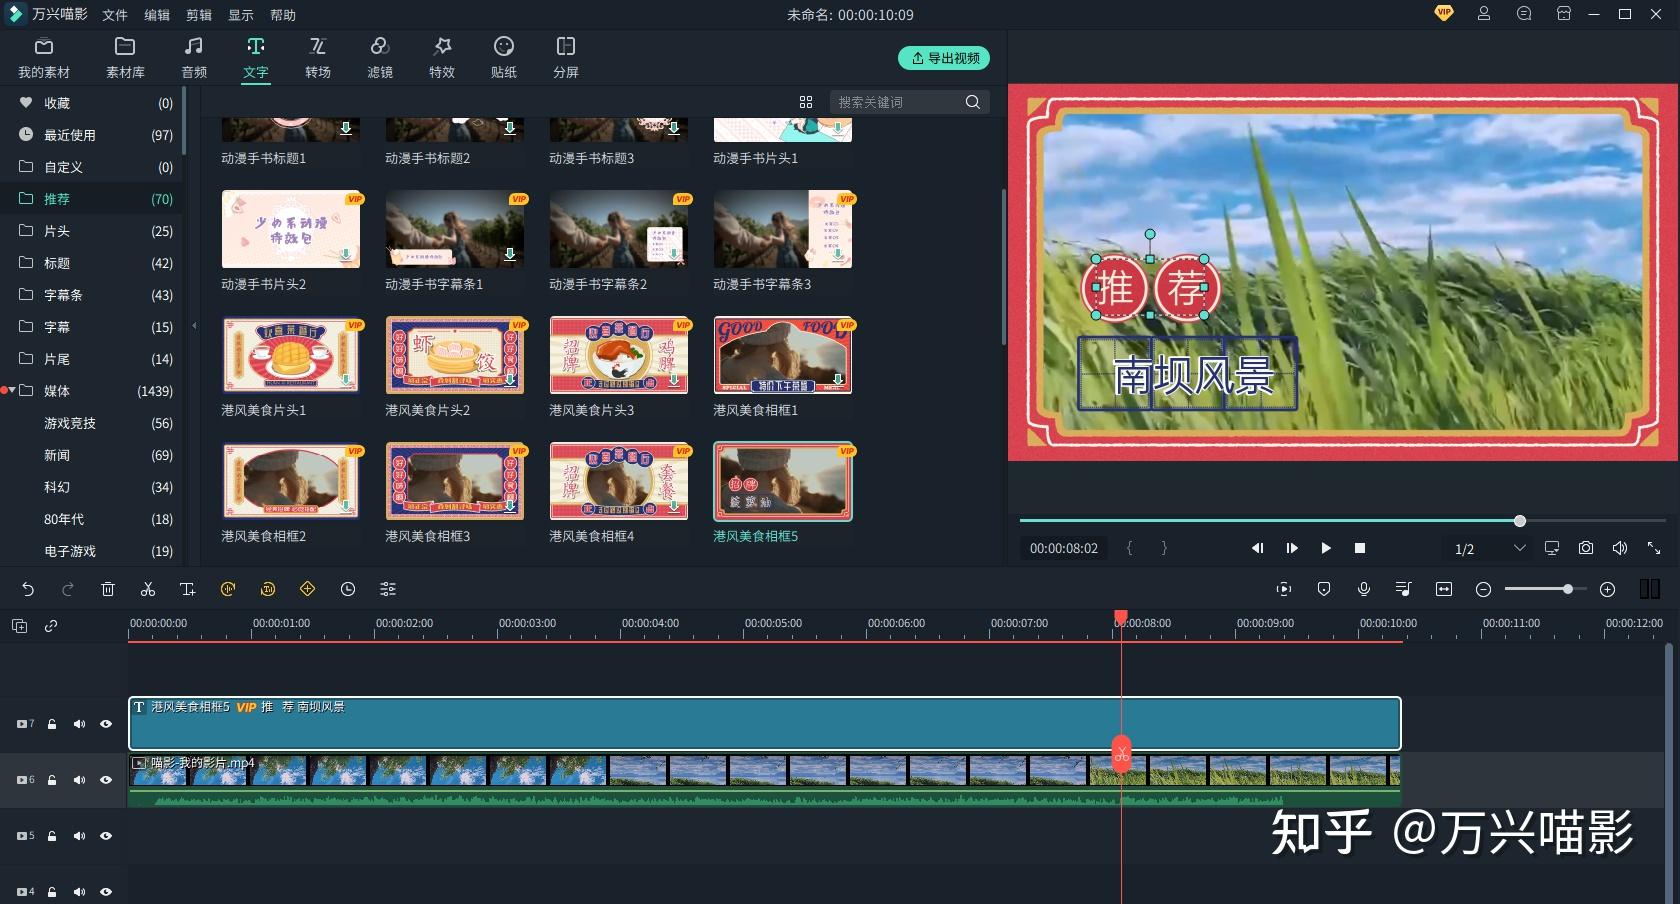Open the voiceover microphone icon

click(1364, 589)
